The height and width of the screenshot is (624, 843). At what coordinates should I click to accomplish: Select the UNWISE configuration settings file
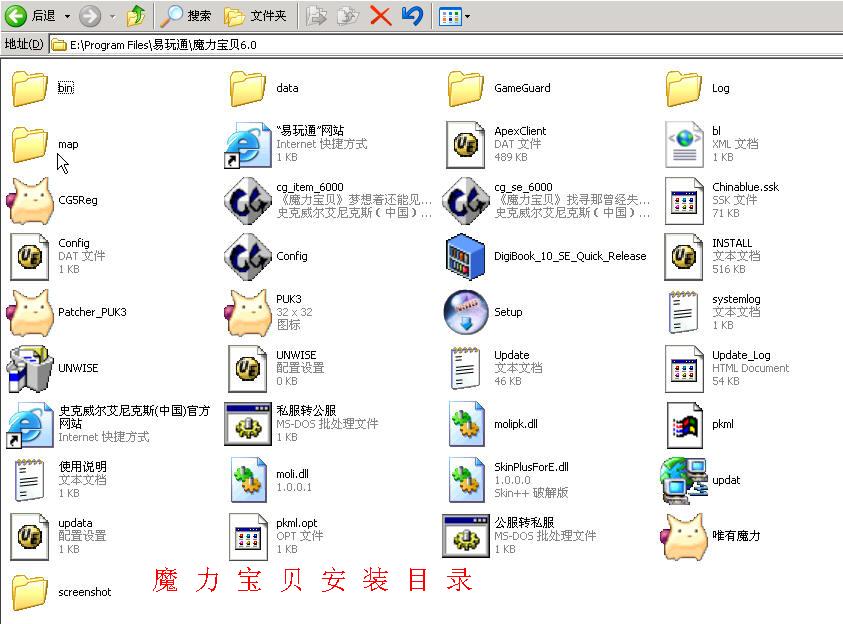[x=276, y=368]
